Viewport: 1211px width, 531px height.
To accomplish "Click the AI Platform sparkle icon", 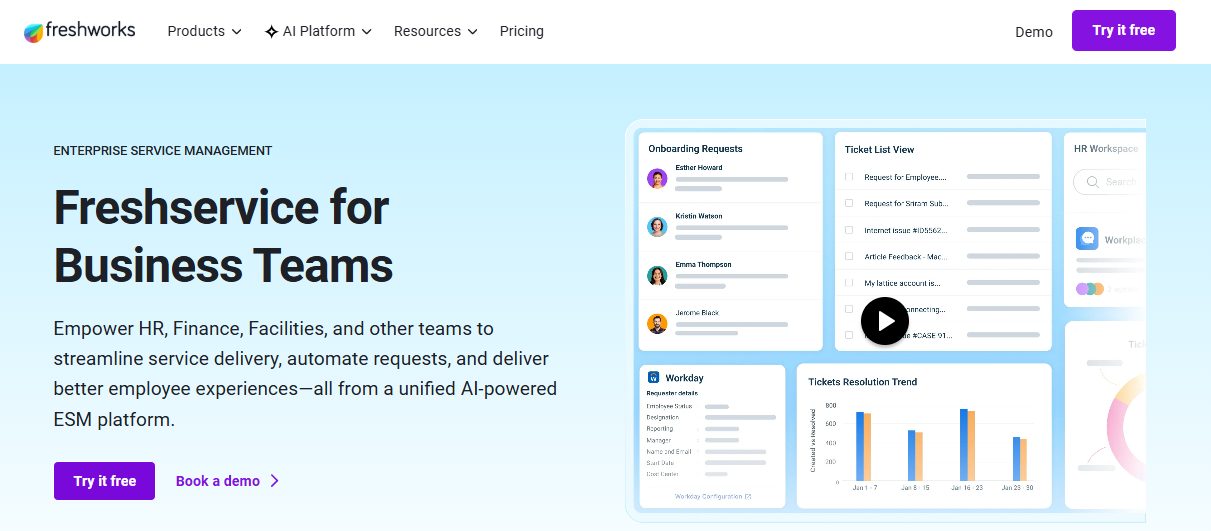I will point(271,32).
